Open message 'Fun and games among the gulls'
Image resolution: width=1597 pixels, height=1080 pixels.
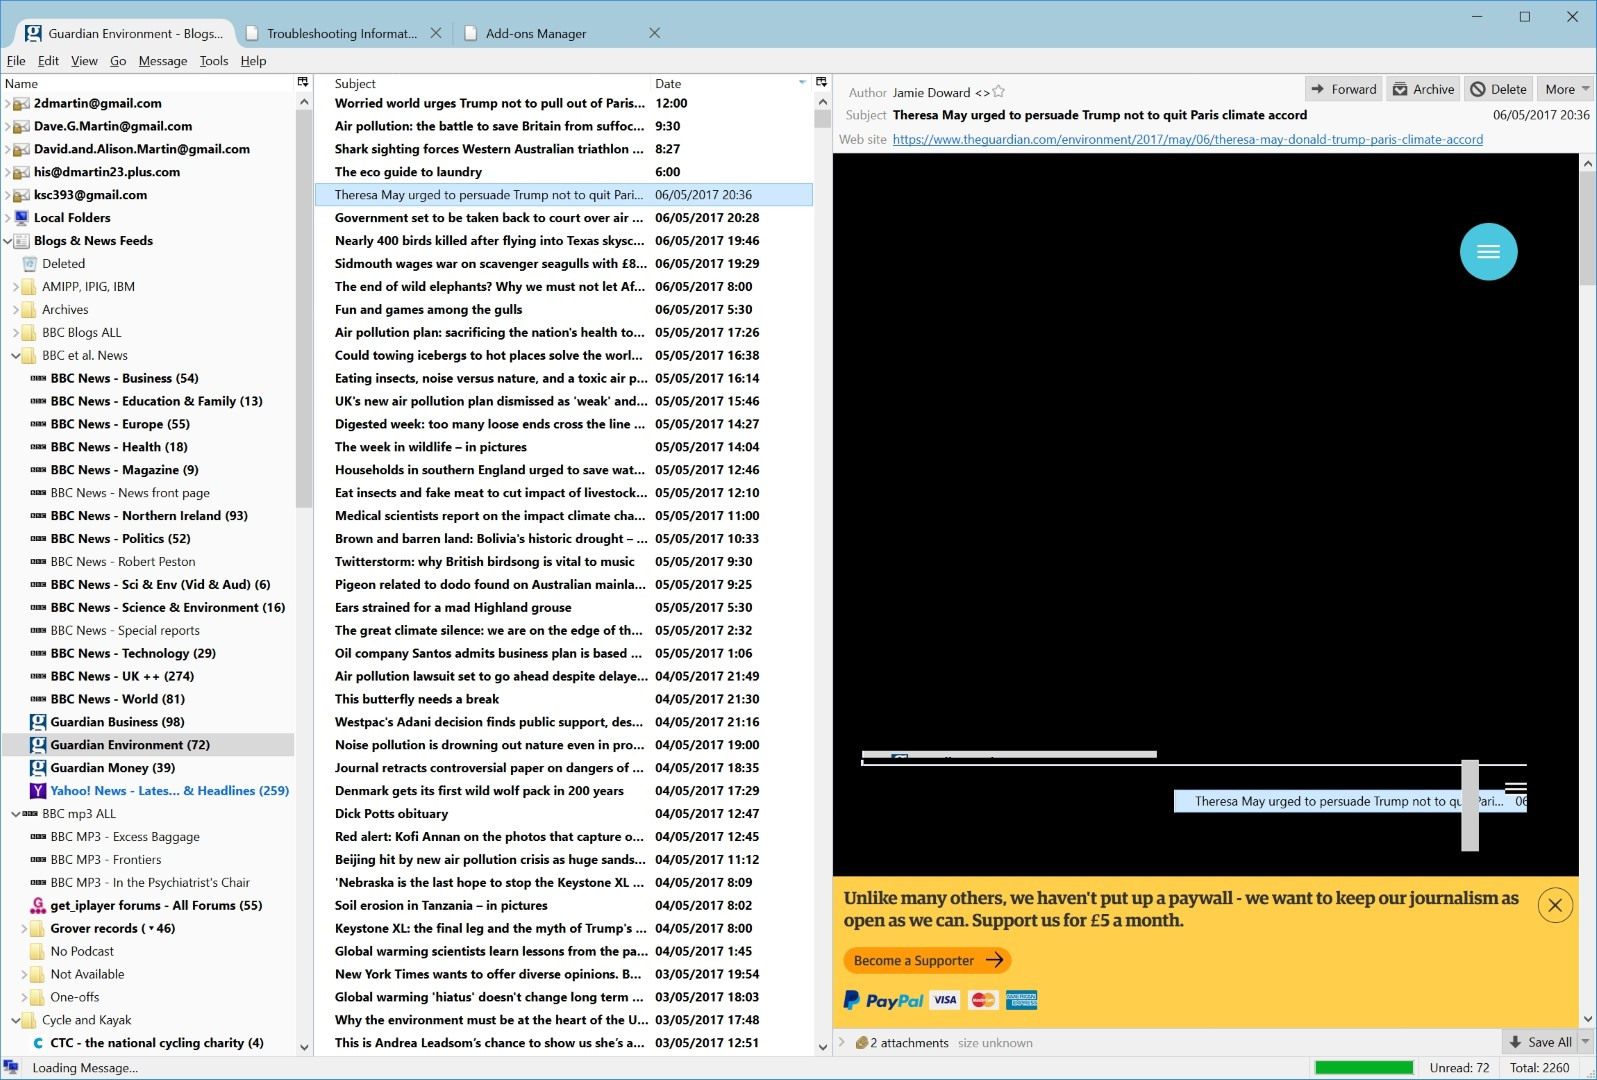pos(564,310)
